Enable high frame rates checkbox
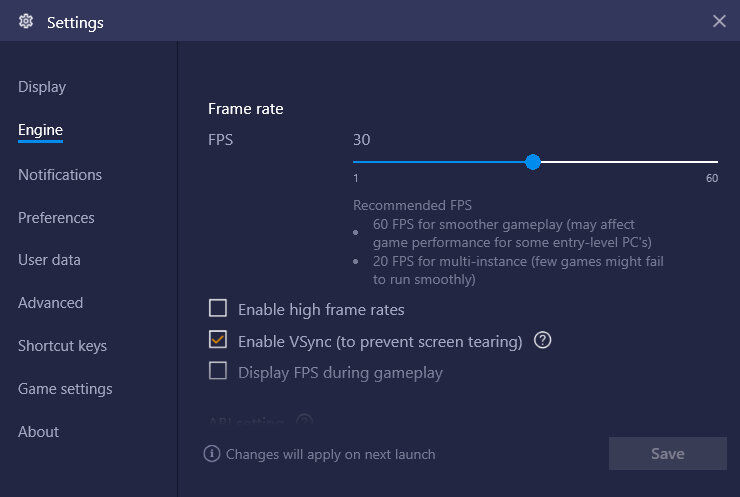 click(x=218, y=309)
